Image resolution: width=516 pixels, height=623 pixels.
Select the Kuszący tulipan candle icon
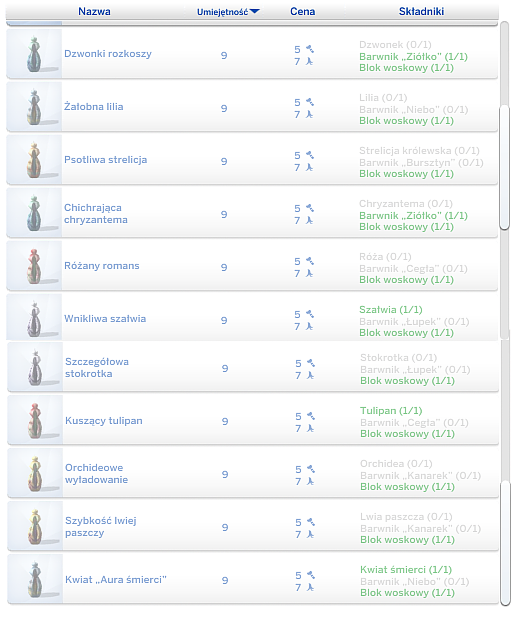point(35,420)
